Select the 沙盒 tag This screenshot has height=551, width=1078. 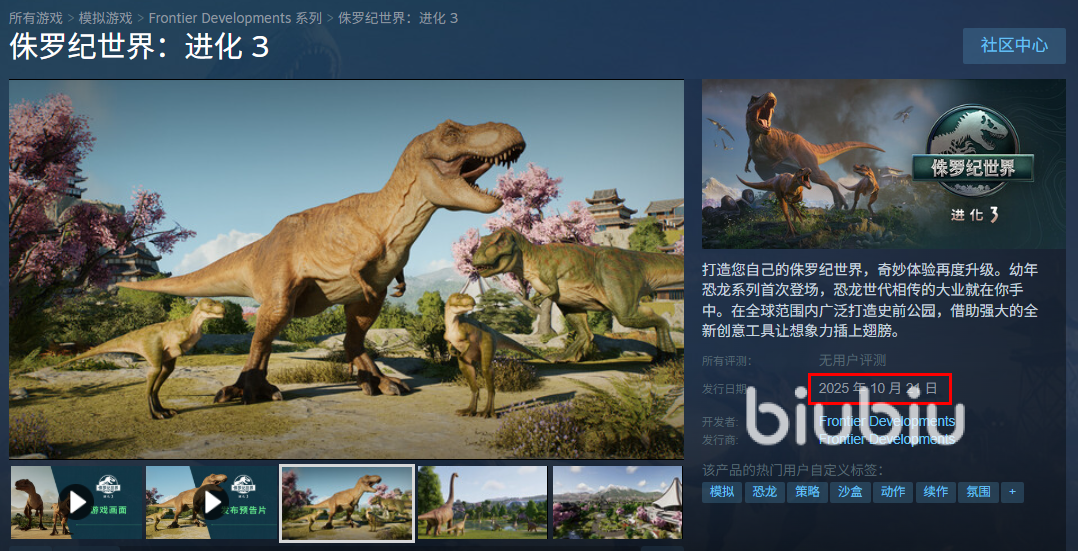pyautogui.click(x=850, y=492)
